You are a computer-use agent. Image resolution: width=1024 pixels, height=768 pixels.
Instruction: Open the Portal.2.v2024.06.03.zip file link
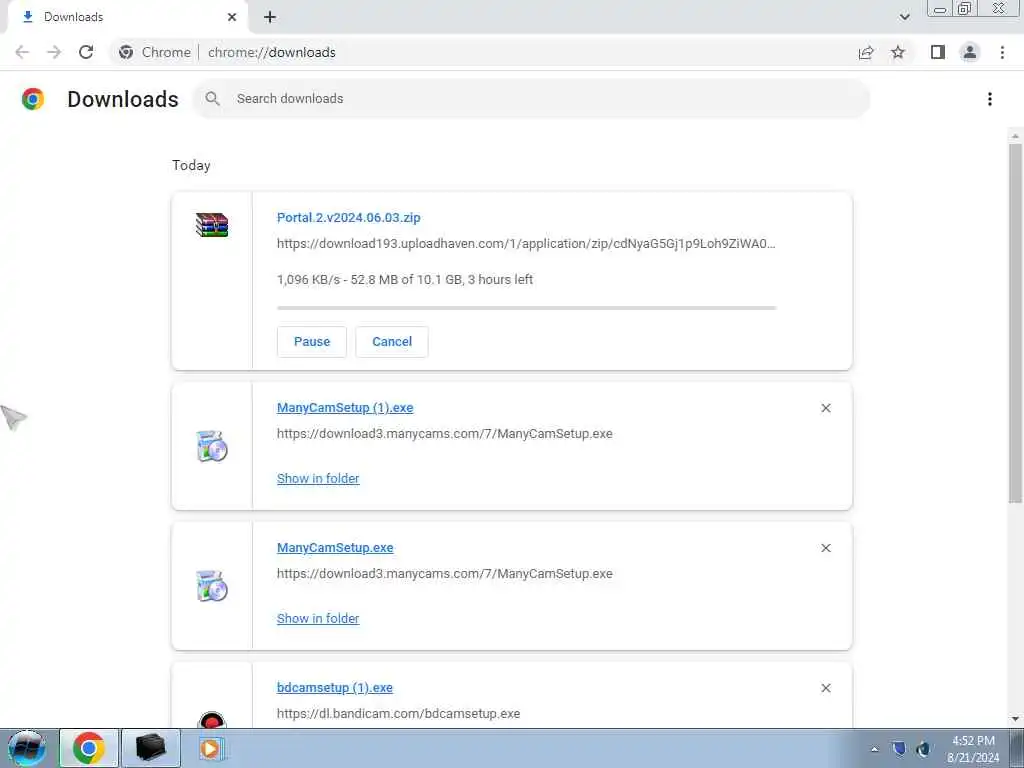pos(349,217)
